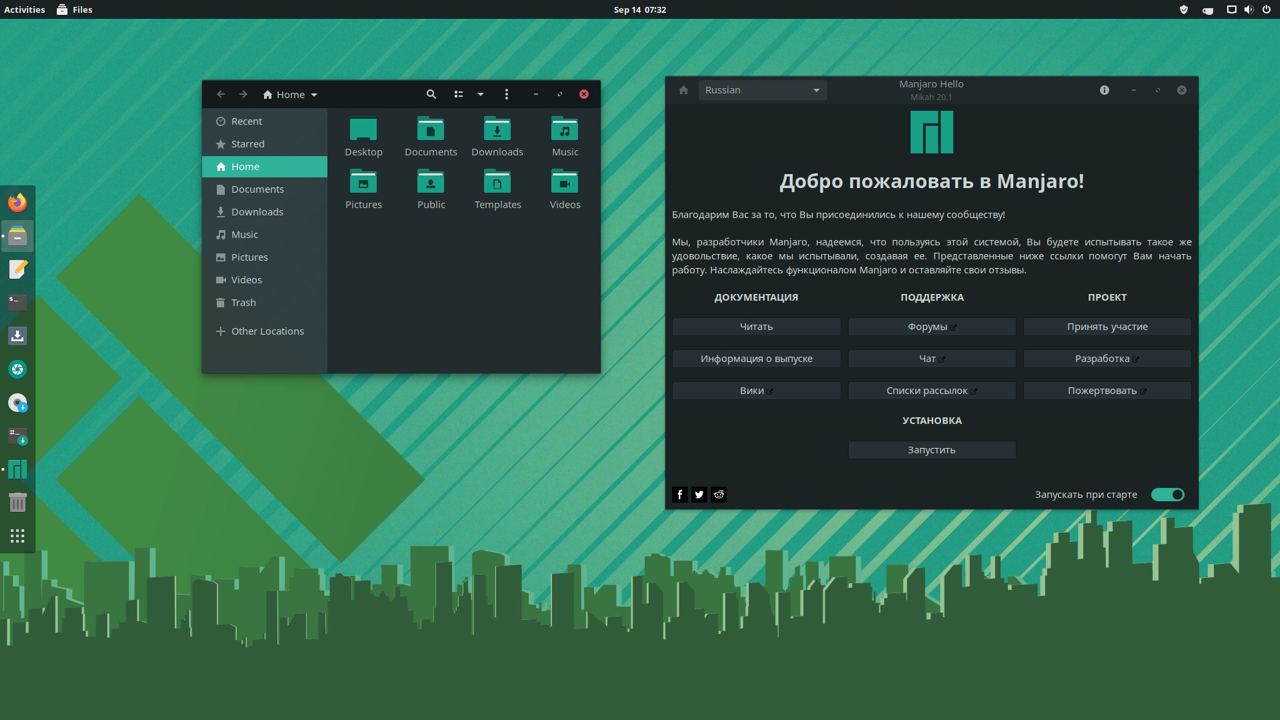
Task: Open the Public folder
Action: [x=431, y=189]
